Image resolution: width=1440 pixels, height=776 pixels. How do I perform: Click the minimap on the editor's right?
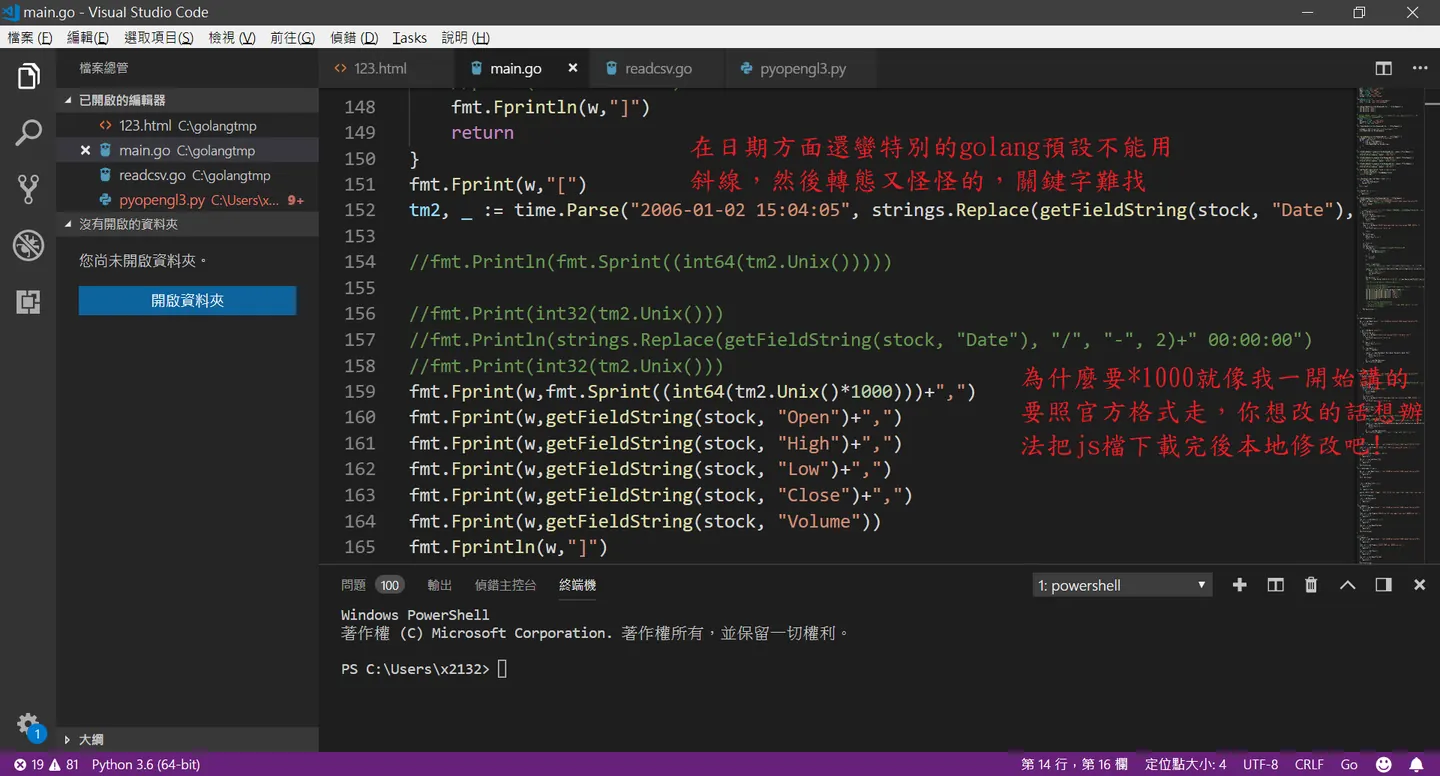(1395, 320)
